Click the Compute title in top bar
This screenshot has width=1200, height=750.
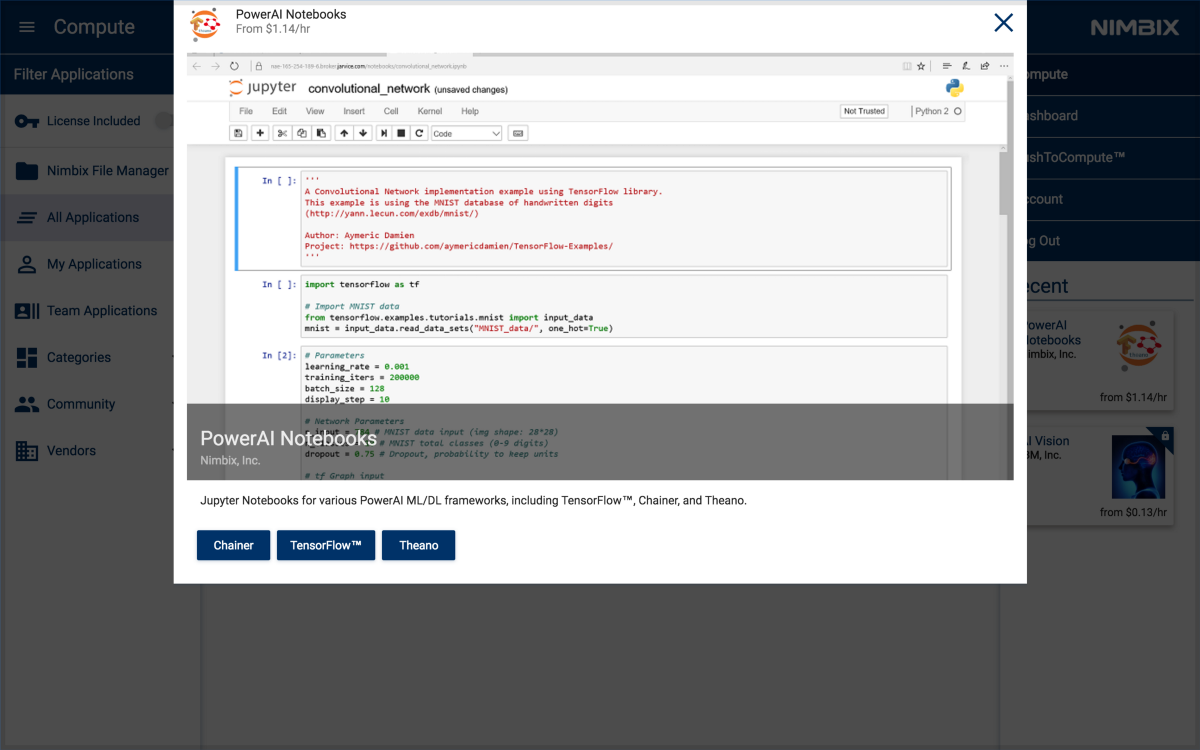[x=94, y=27]
